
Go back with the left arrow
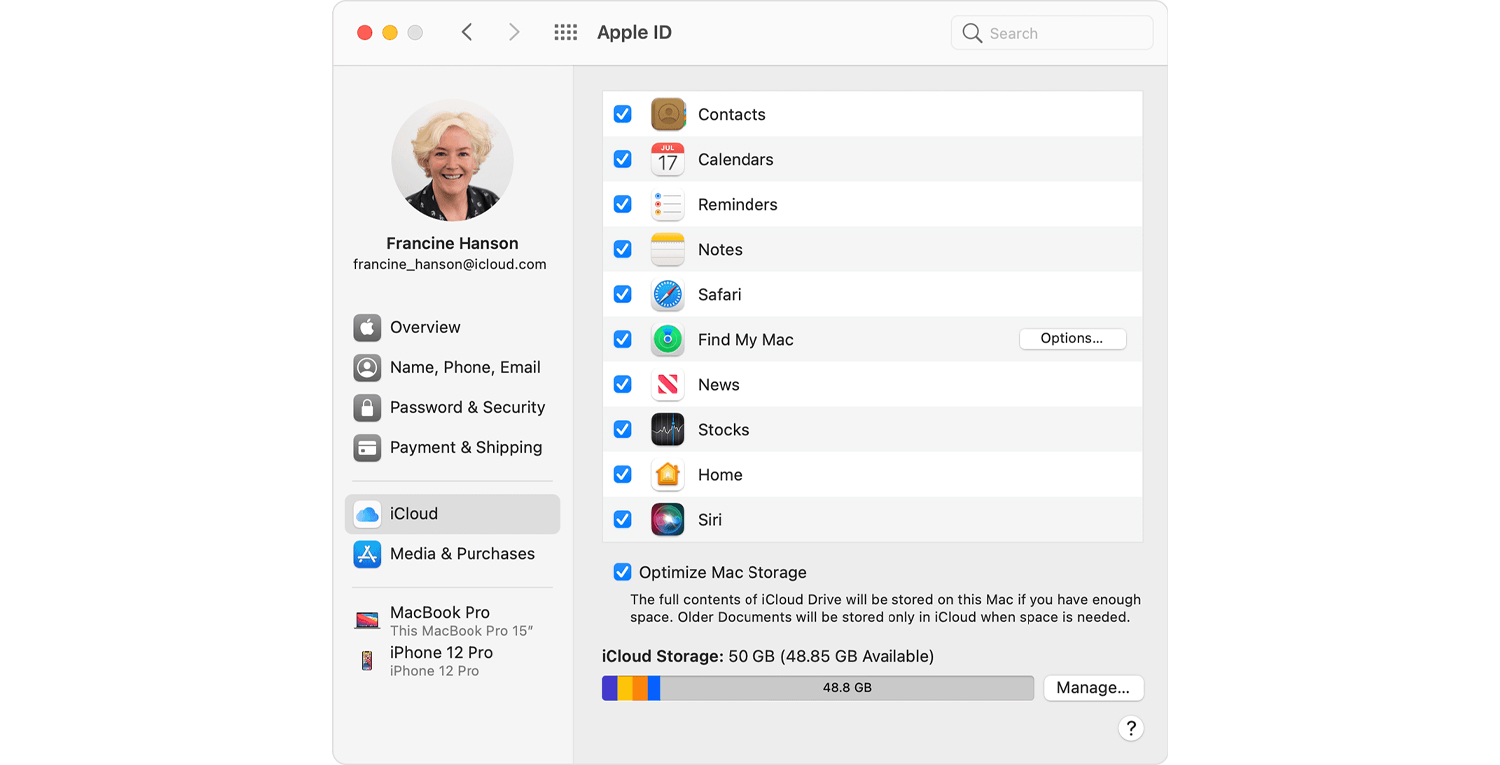467,32
